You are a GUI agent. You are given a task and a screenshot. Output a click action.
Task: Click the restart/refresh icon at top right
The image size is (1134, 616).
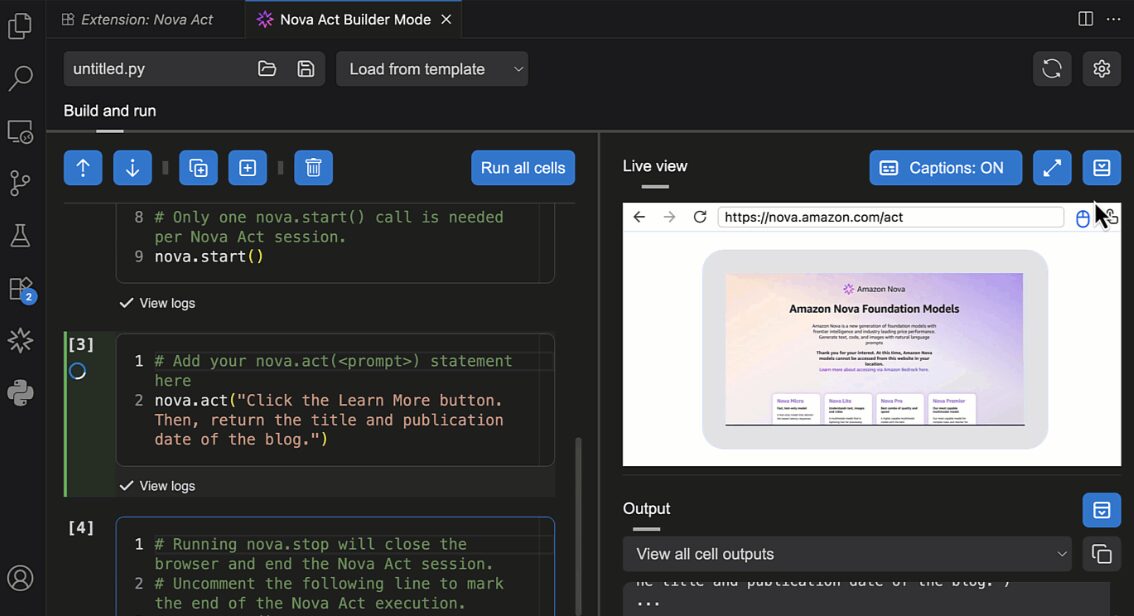[1052, 69]
